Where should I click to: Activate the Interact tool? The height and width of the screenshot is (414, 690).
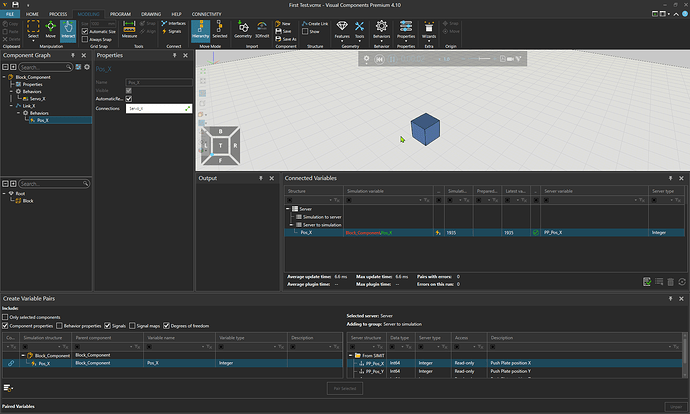69,32
